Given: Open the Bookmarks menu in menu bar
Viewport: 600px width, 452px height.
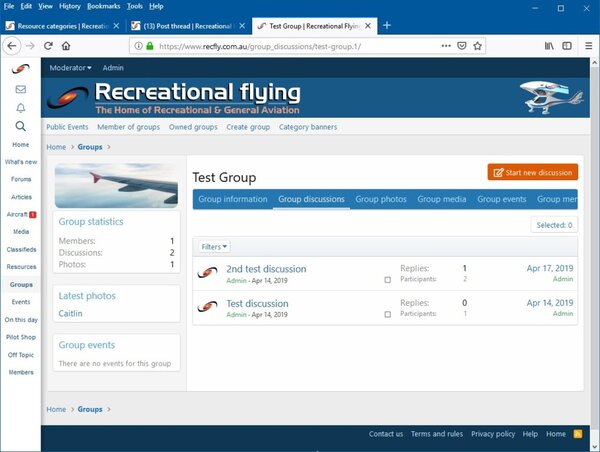Looking at the screenshot, I should coord(103,6).
